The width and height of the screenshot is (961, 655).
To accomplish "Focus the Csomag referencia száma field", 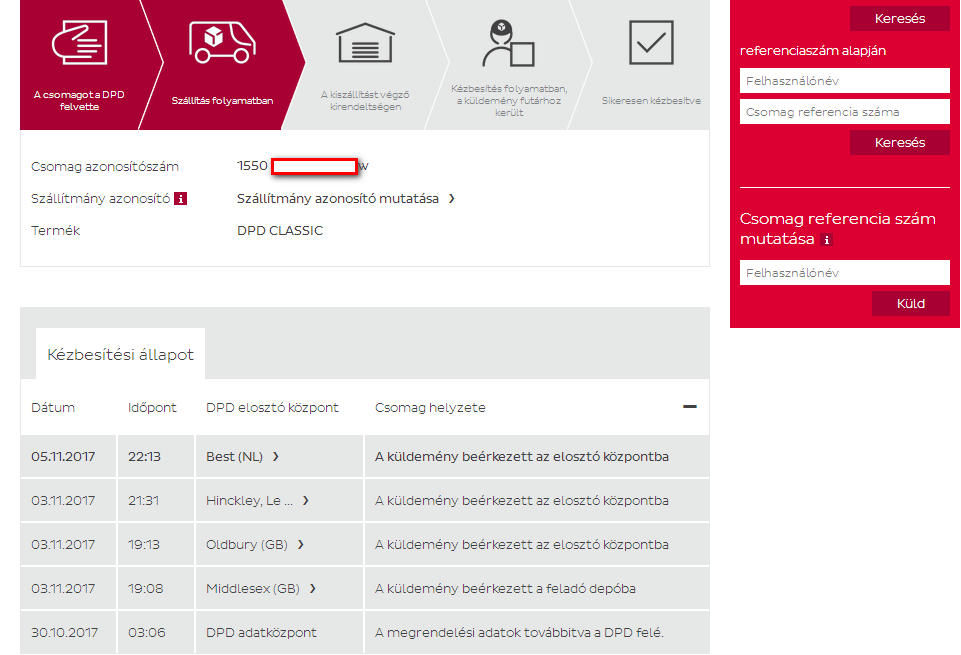I will [845, 112].
